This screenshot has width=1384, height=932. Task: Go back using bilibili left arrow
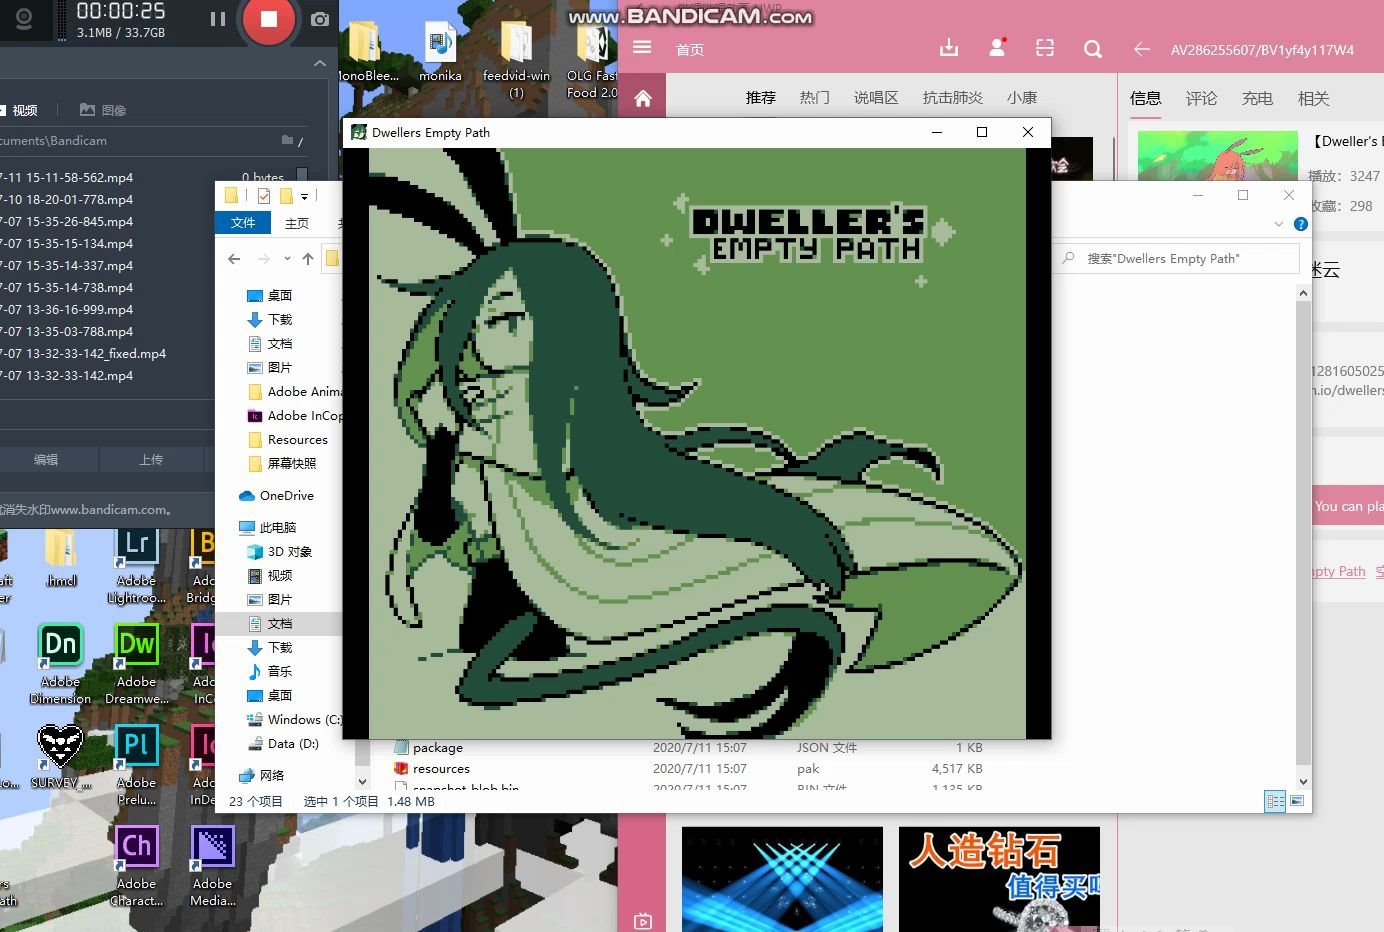coord(1141,49)
